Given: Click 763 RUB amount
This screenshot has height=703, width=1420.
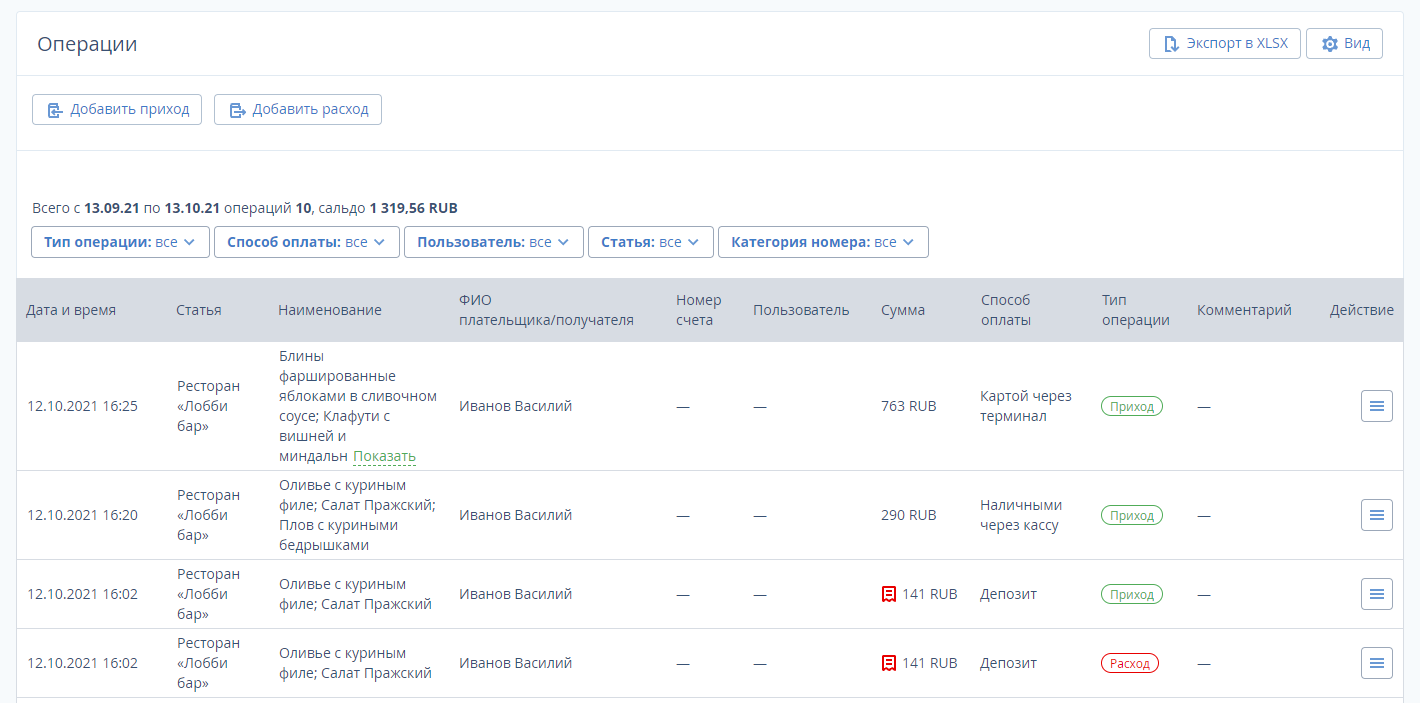Looking at the screenshot, I should (x=909, y=406).
